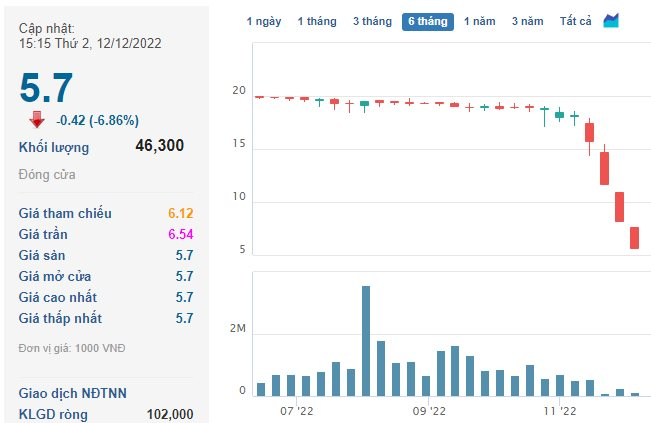Click the Giá trần label
651x423 pixels.
[x=43, y=235]
